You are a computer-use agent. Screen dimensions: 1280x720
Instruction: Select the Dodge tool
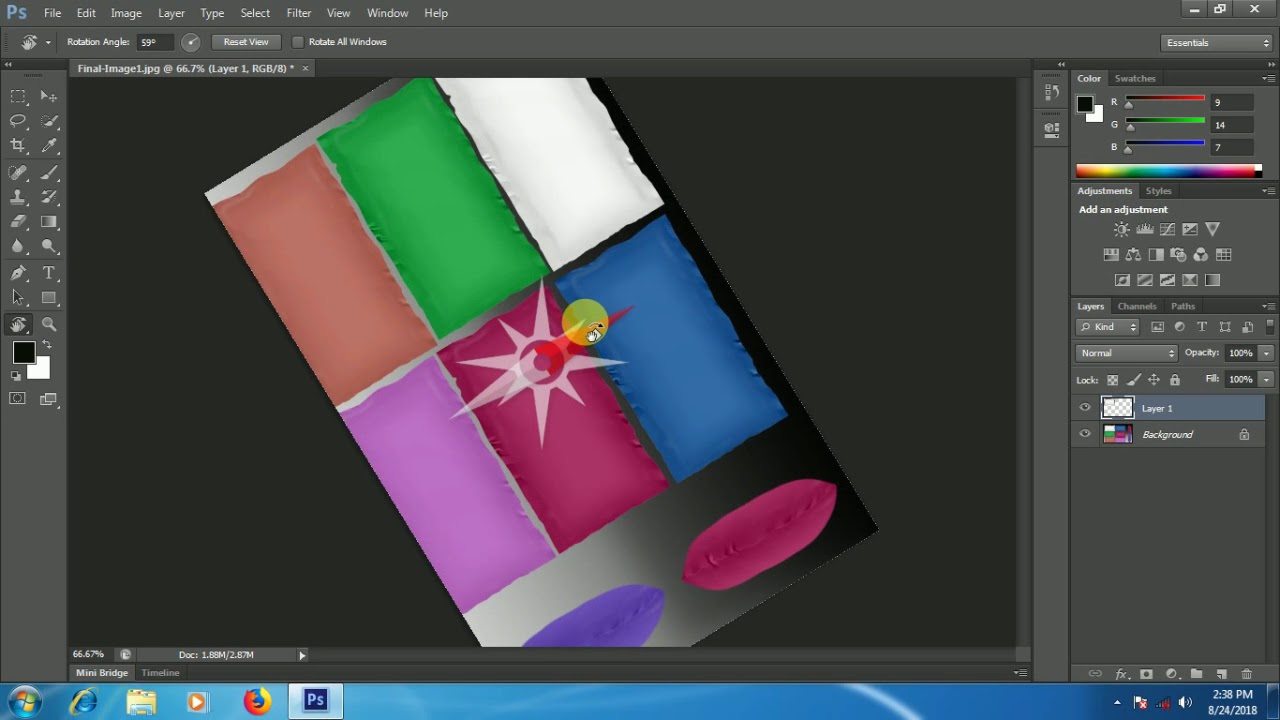point(48,246)
